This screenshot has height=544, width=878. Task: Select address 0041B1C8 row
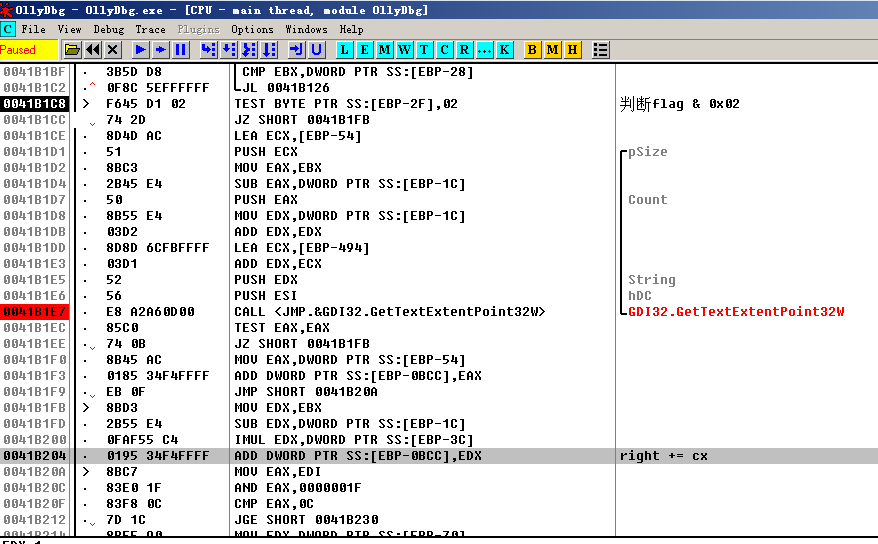[x=35, y=104]
